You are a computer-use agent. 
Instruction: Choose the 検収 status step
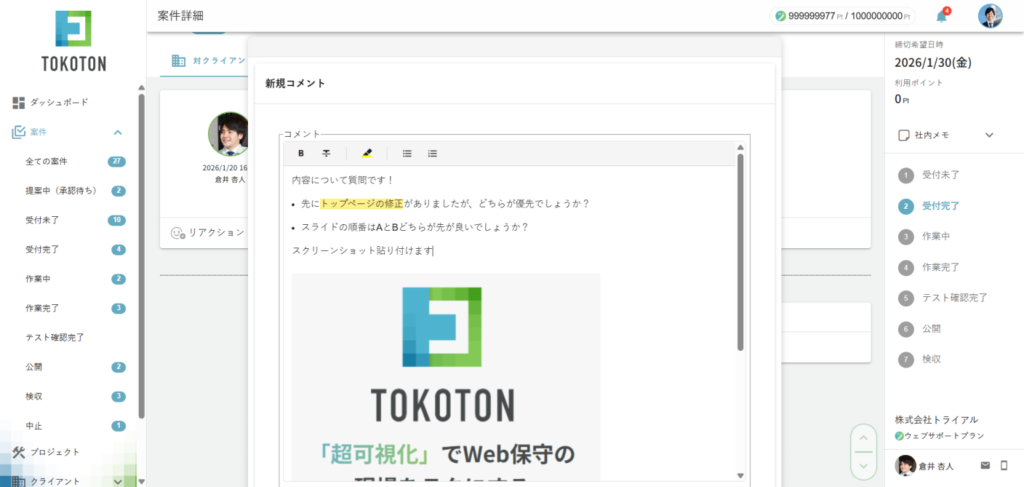(x=930, y=359)
